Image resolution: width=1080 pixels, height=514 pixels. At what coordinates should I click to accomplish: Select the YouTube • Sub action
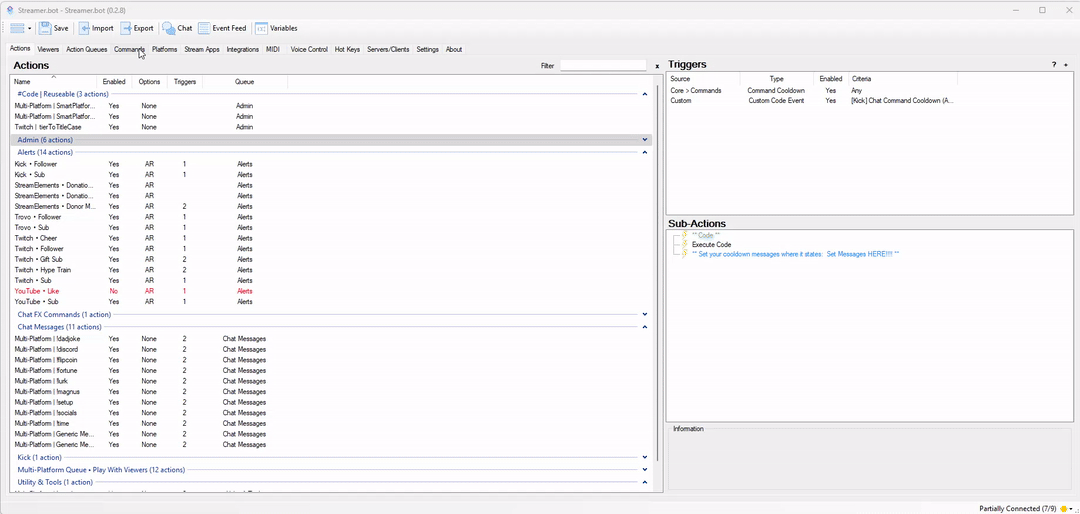(37, 302)
